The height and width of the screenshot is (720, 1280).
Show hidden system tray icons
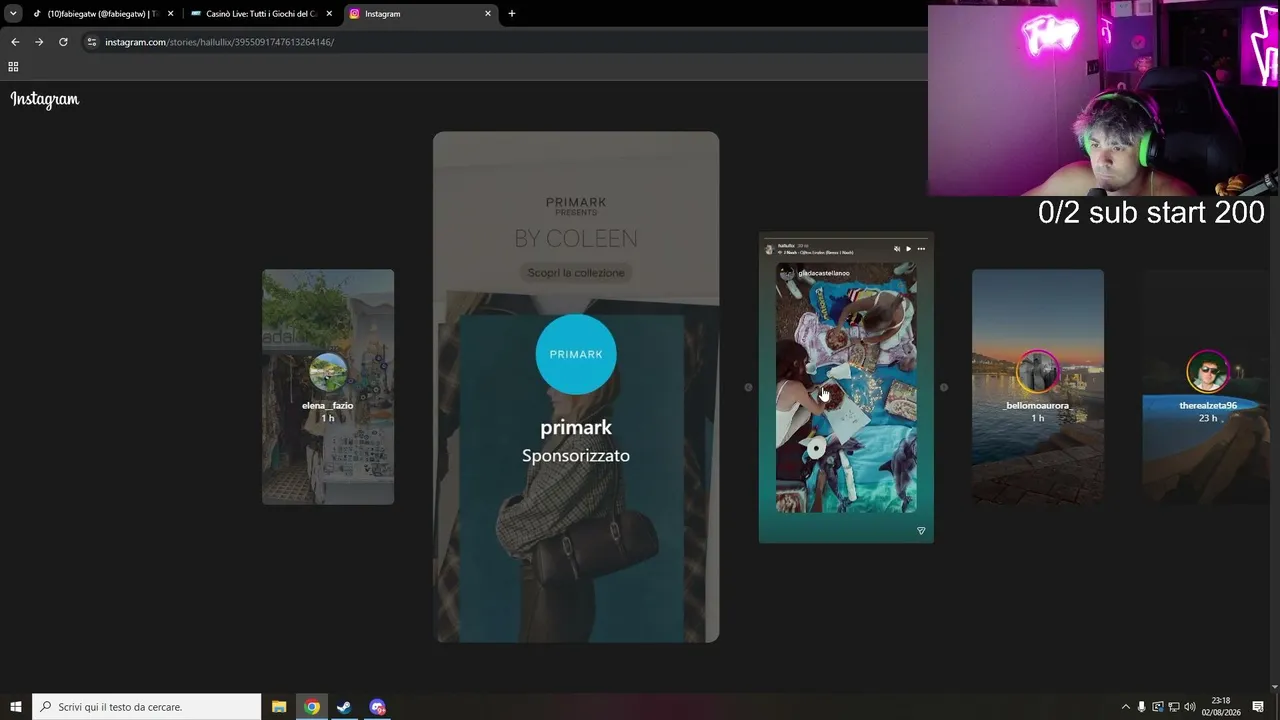(1125, 707)
